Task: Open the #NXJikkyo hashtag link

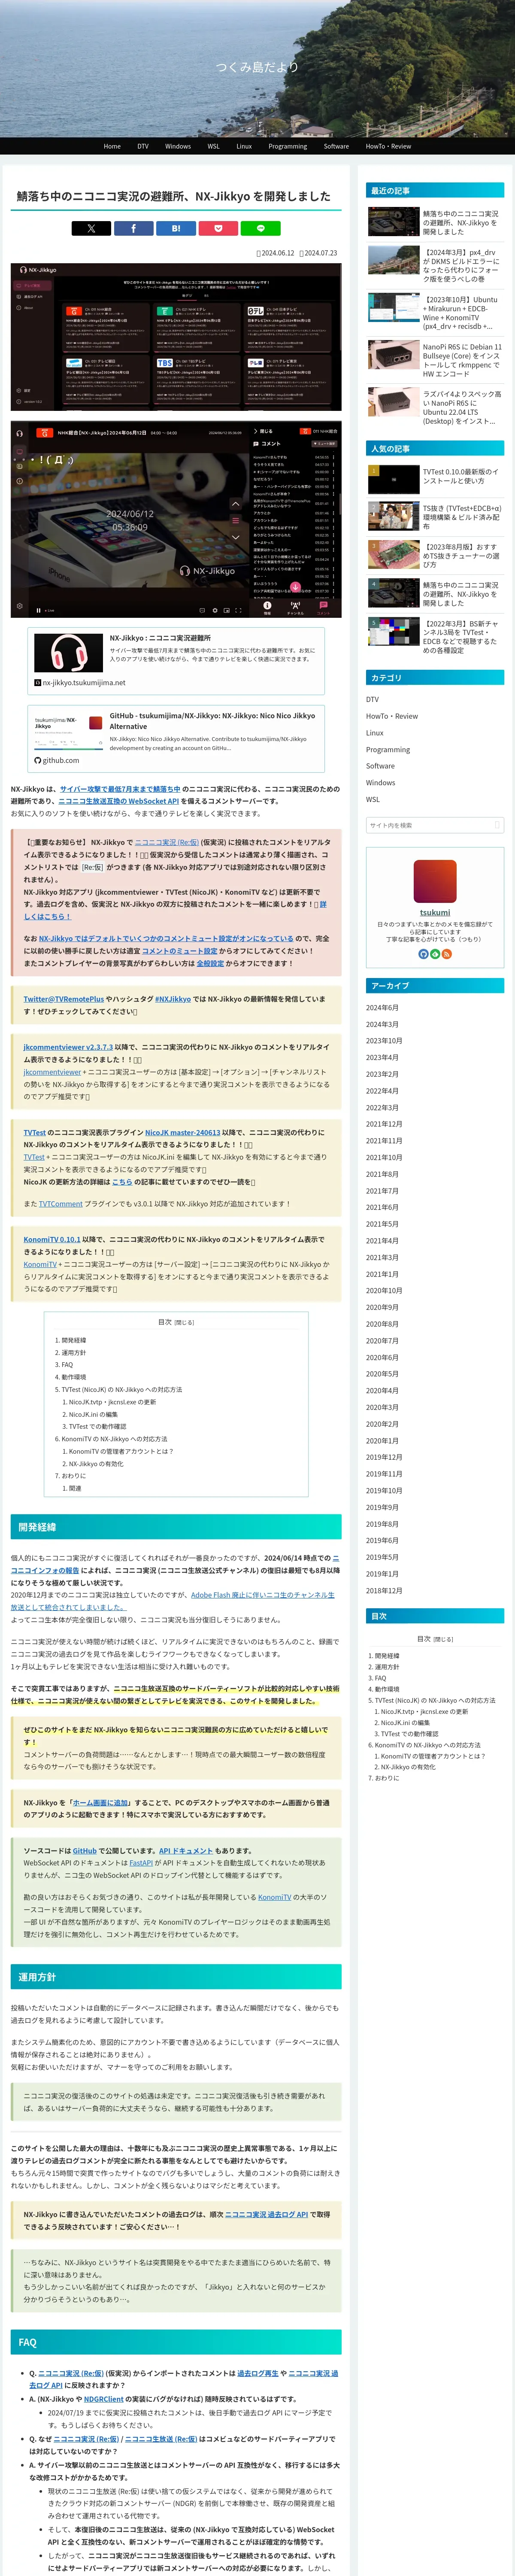Action: 173,999
